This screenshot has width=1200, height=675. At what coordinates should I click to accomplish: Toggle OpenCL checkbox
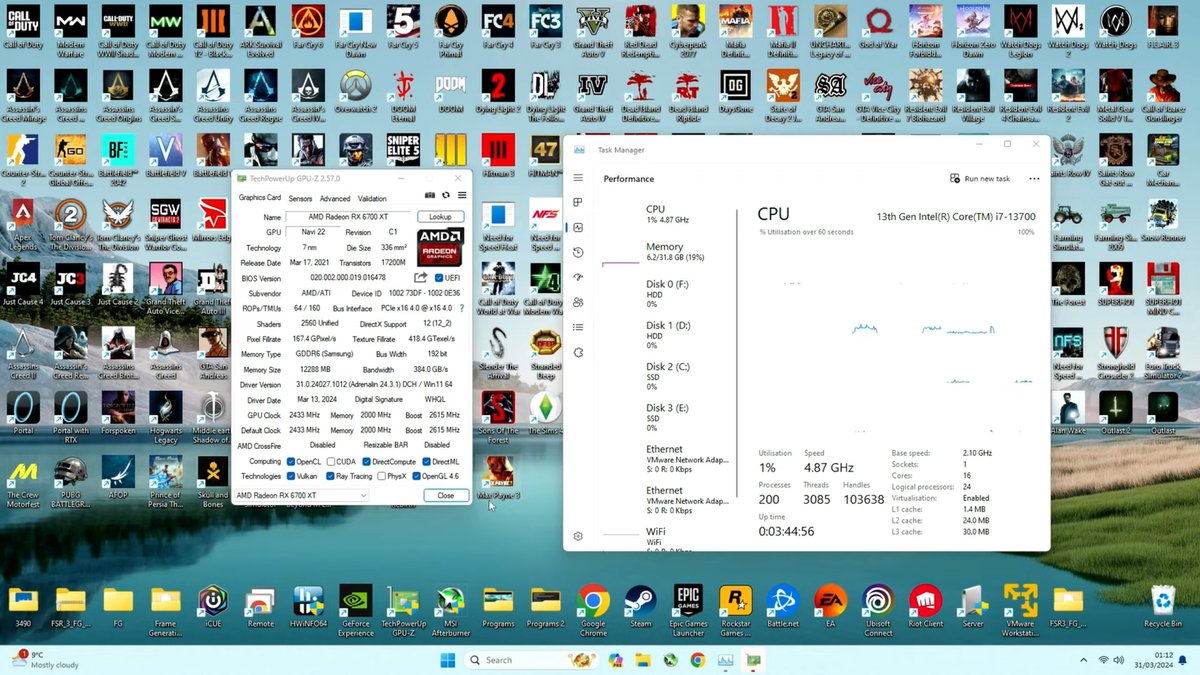pyautogui.click(x=291, y=462)
